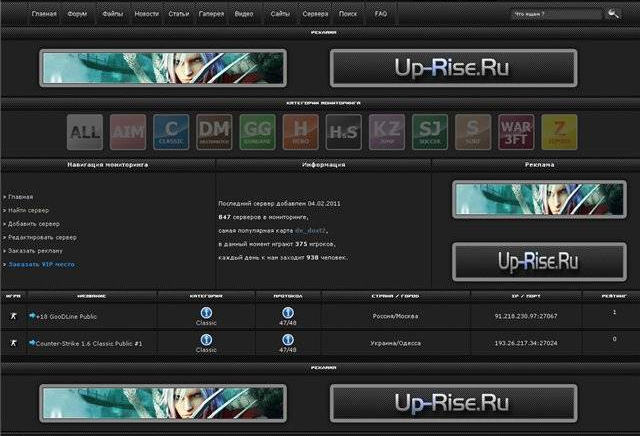Choose the S Surf category icon
Viewport: 640px width, 436px height.
coord(473,132)
